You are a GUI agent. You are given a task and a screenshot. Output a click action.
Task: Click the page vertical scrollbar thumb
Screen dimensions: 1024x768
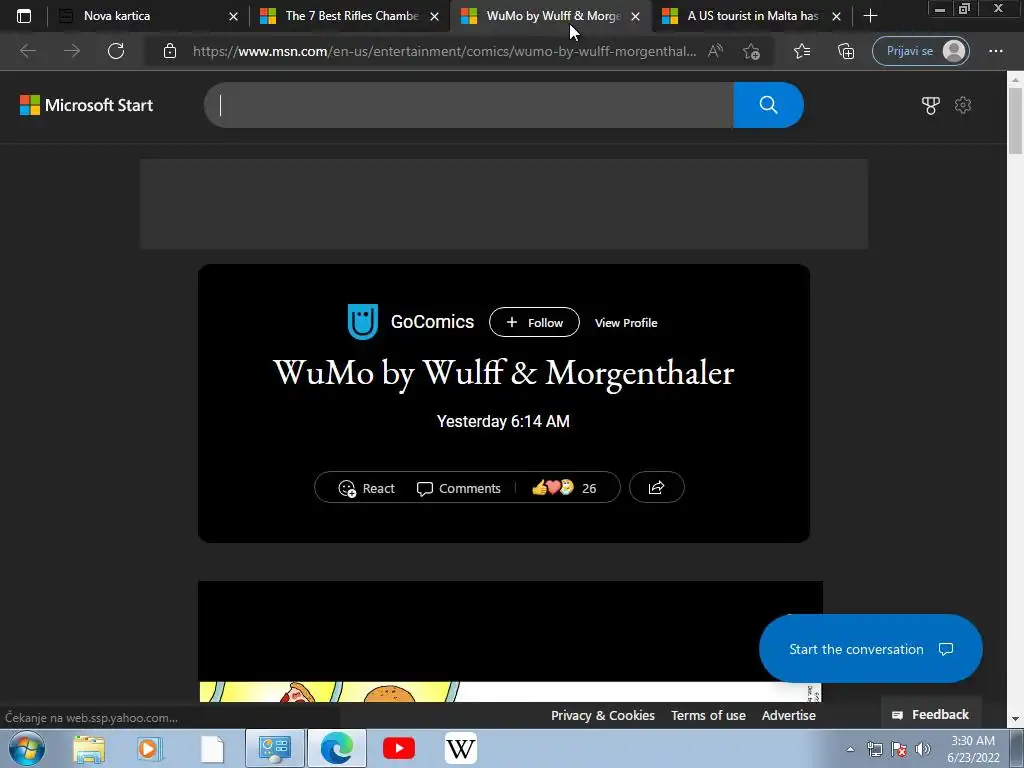[x=1015, y=121]
